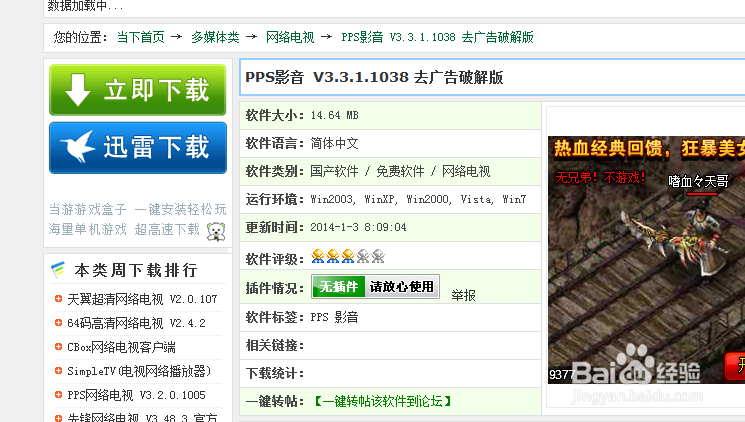Open 天翼超清网络电视 V2.0.107 in ranking list
This screenshot has width=745, height=422.
point(142,299)
